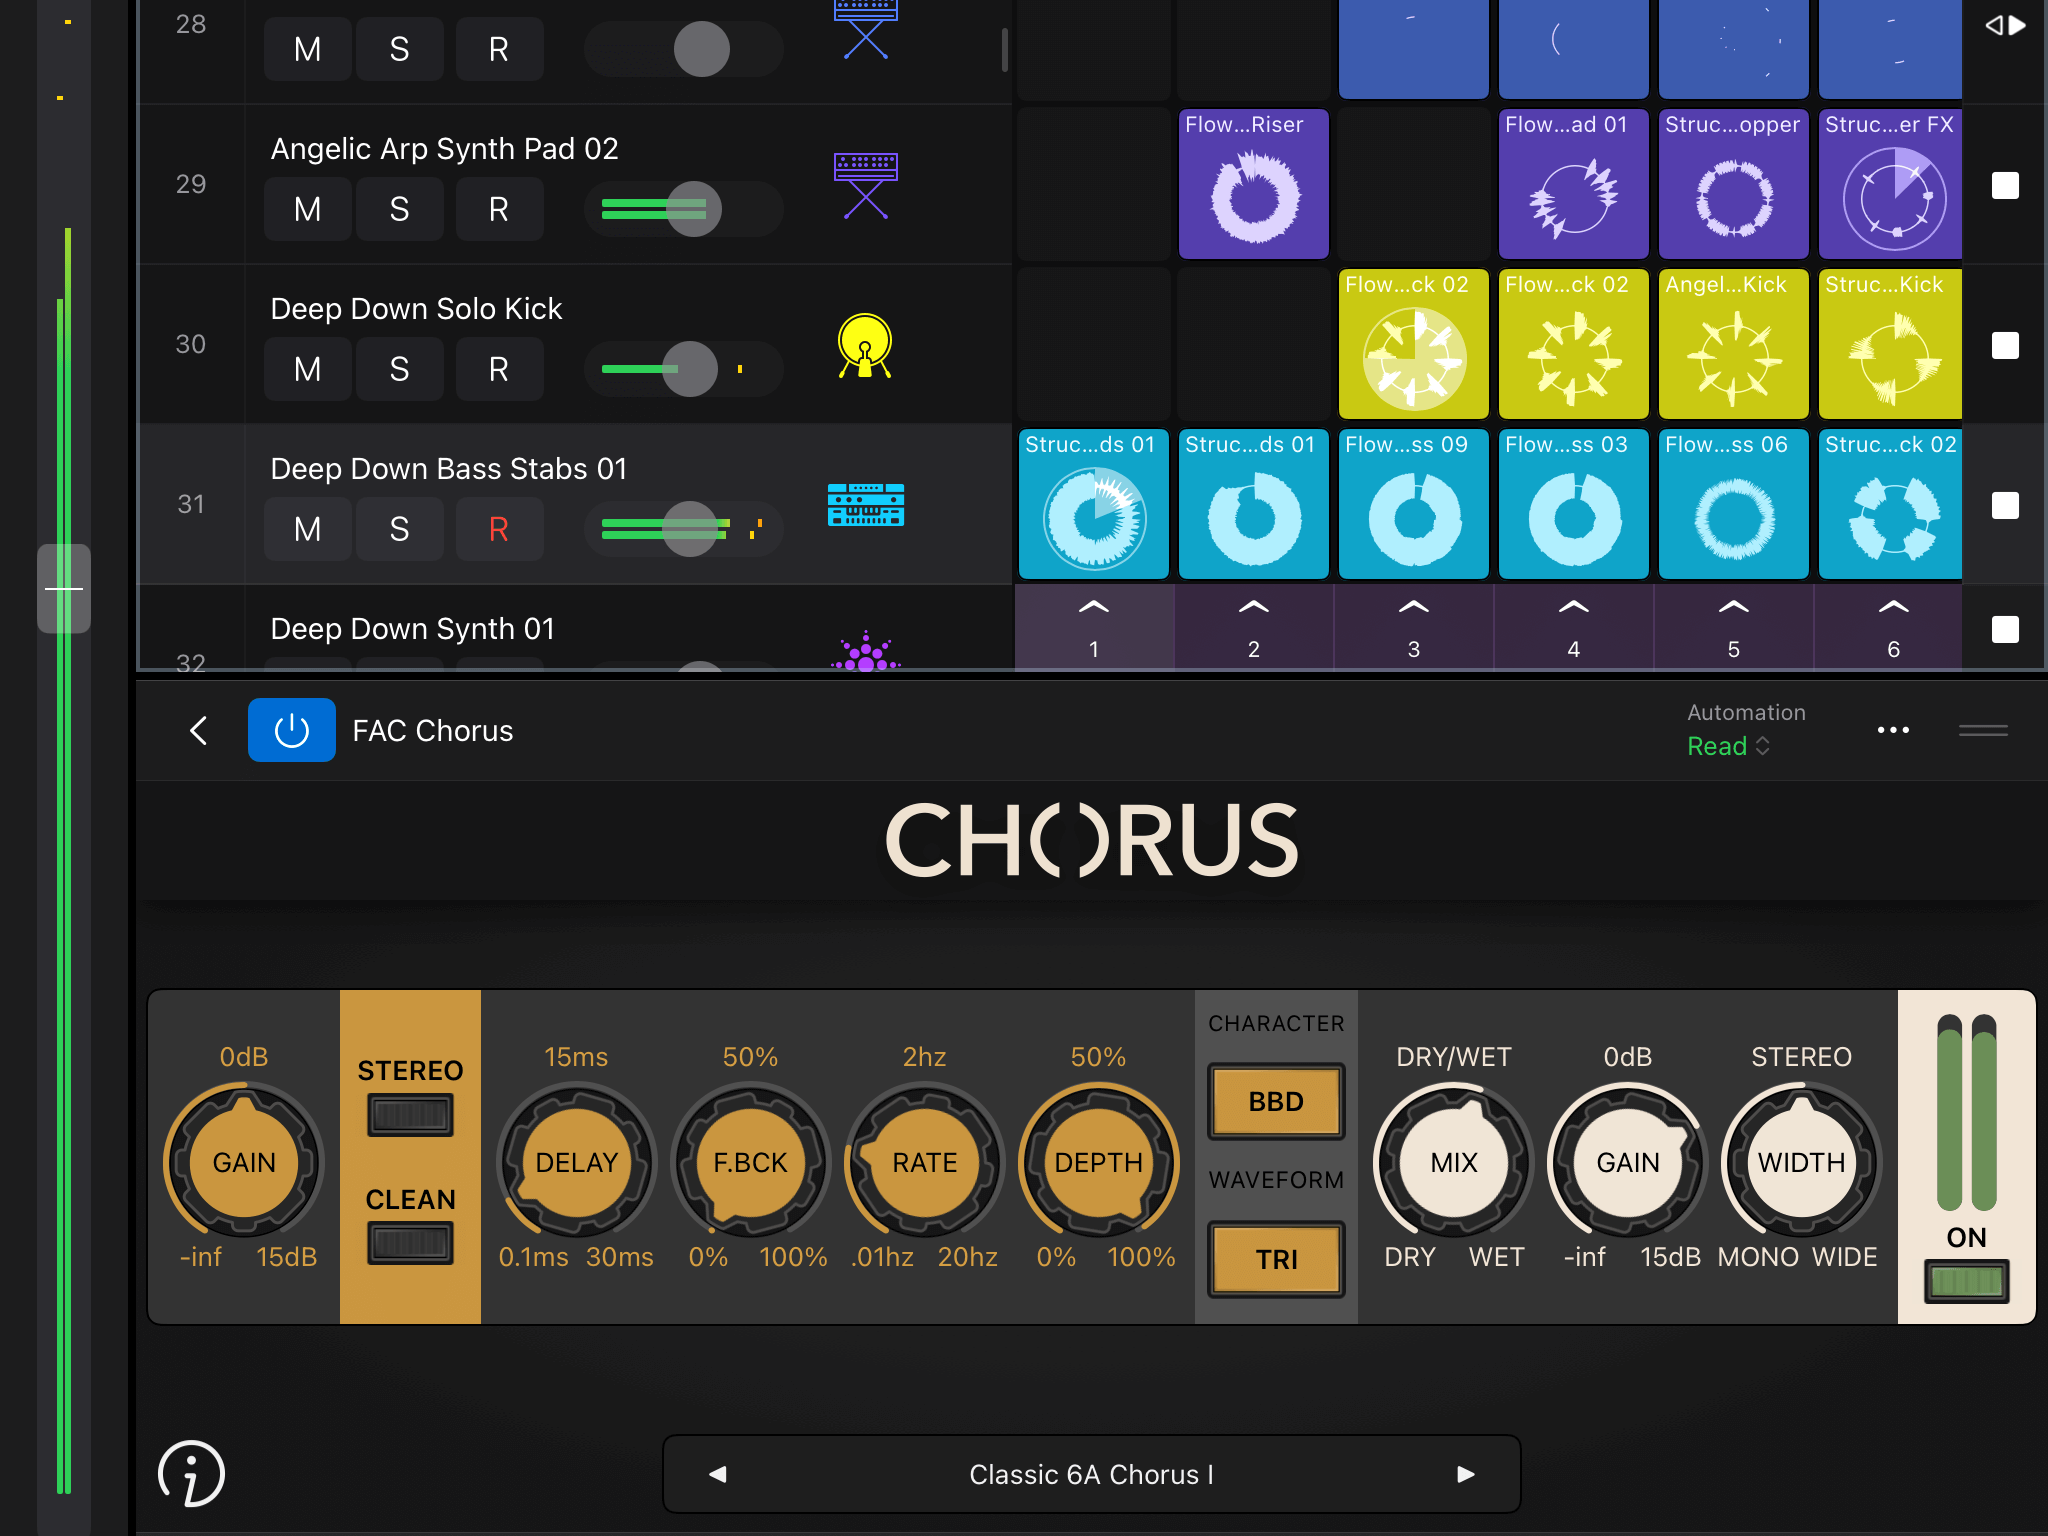2048x1536 pixels.
Task: Enable record on Deep Down Bass Stabs 01
Action: click(x=498, y=529)
